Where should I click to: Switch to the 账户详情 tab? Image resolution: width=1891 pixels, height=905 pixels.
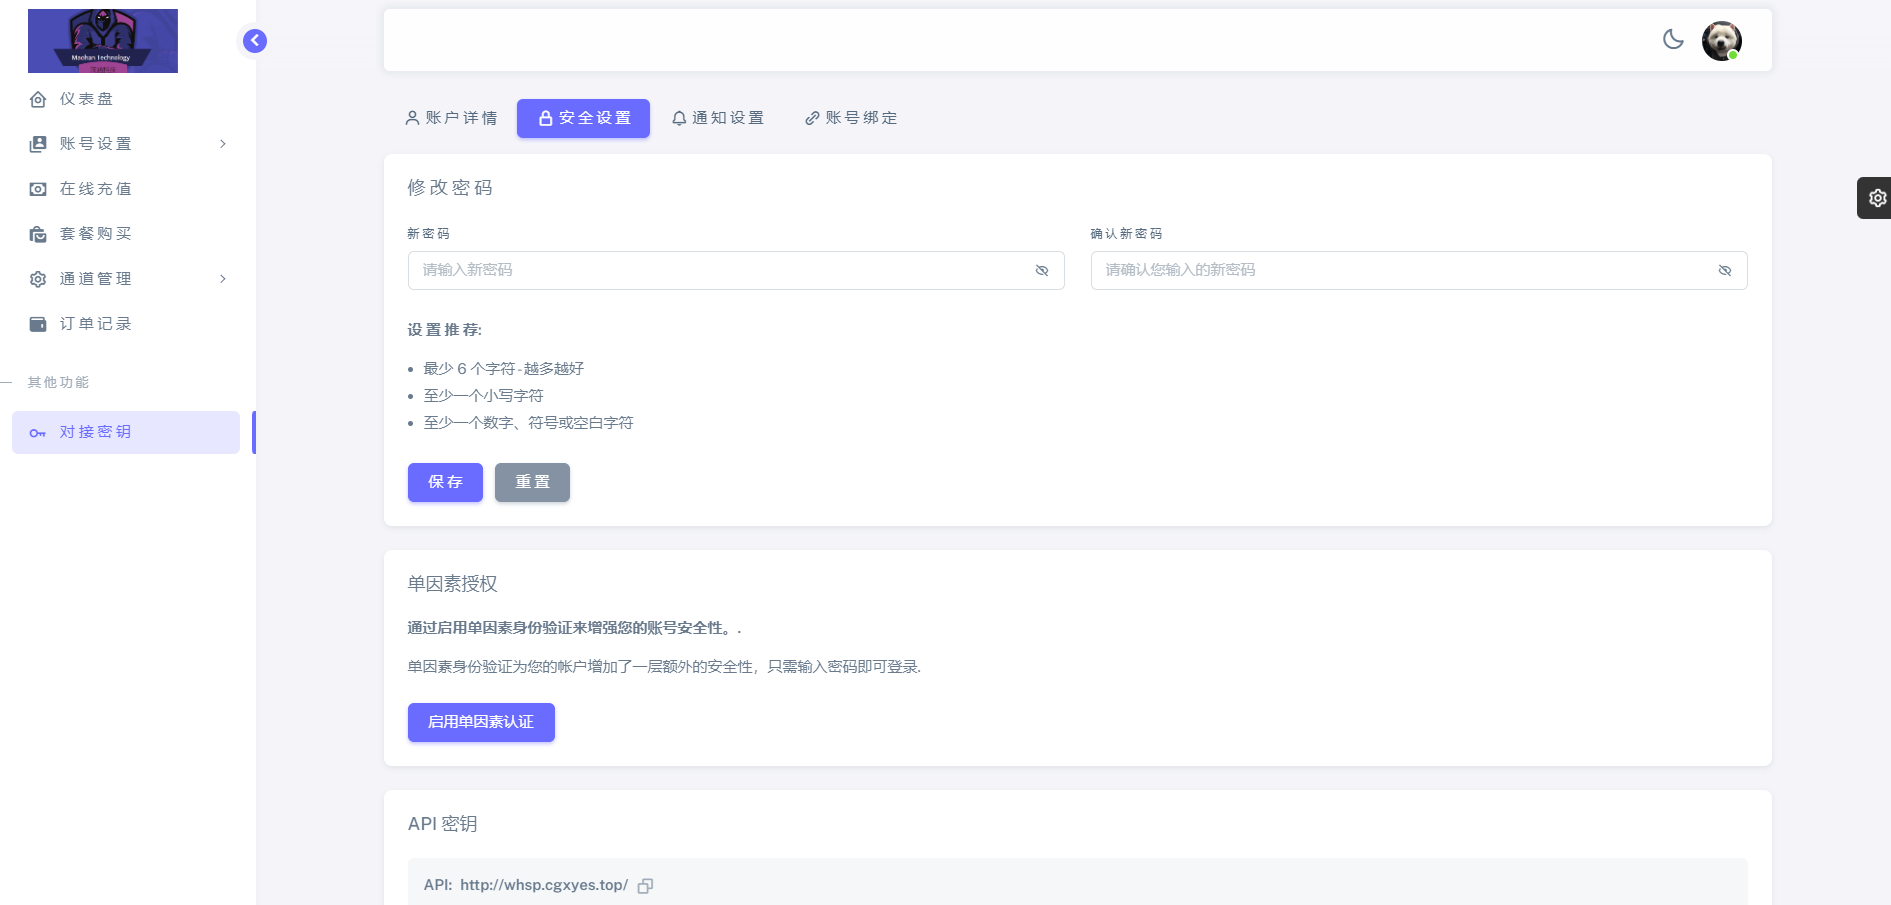coord(451,118)
